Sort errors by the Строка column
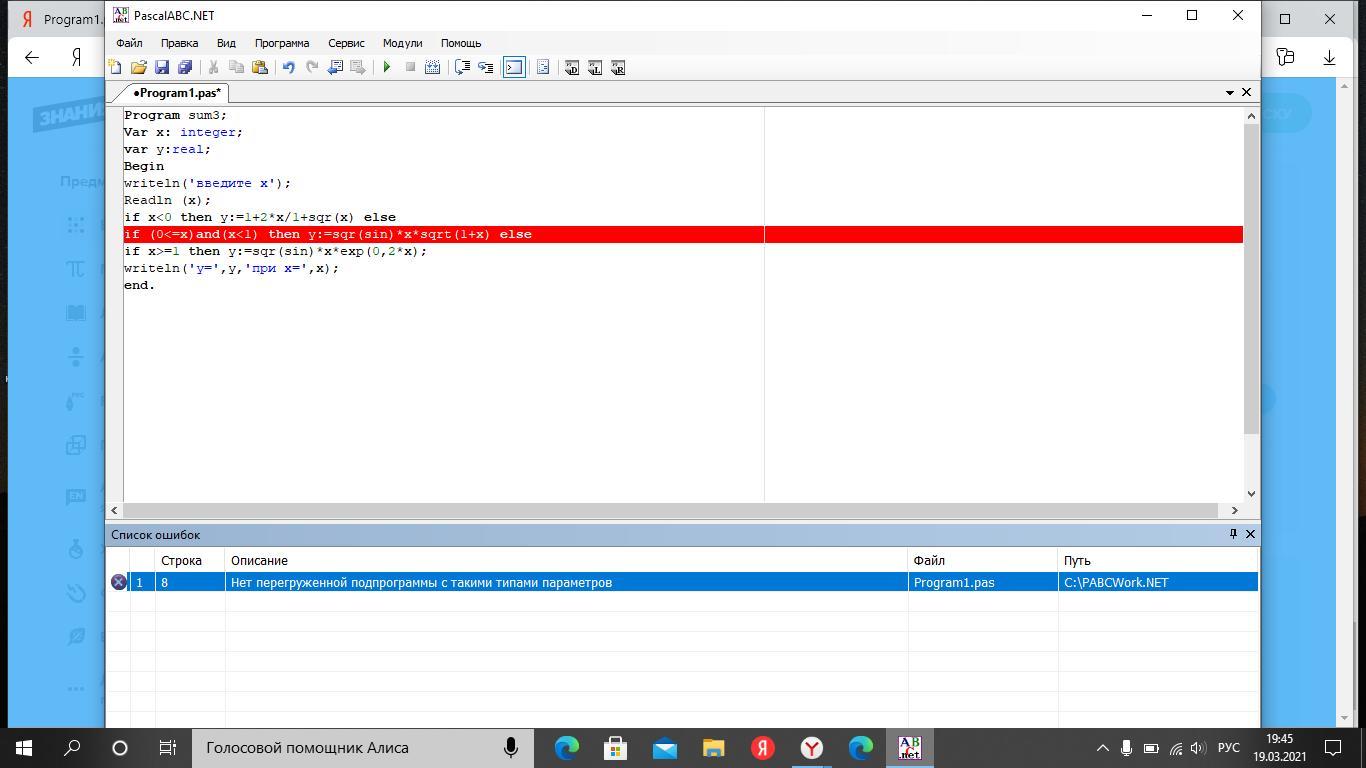The height and width of the screenshot is (768, 1366). pyautogui.click(x=190, y=561)
